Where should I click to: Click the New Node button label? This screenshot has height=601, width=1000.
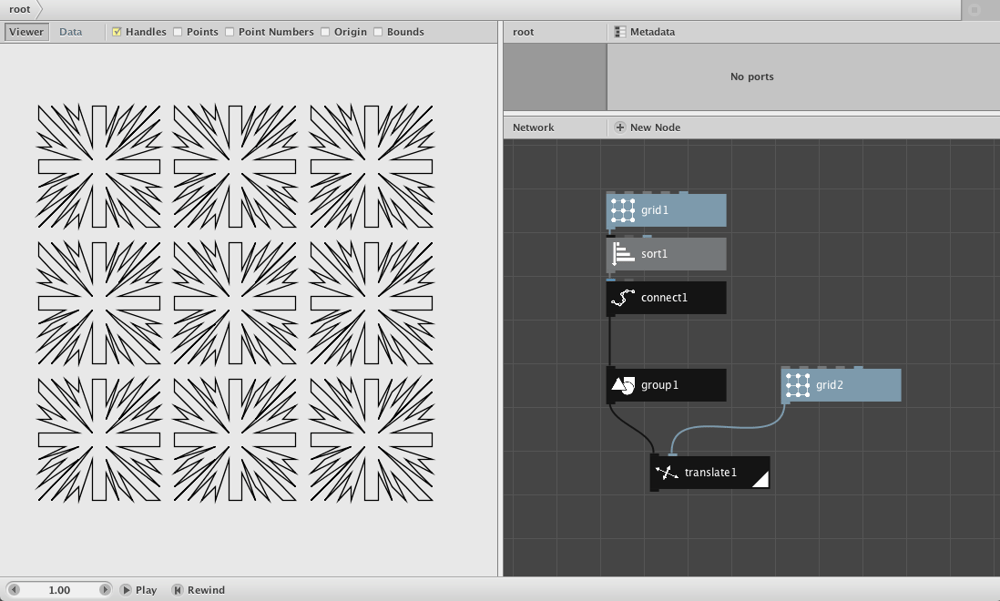655,128
